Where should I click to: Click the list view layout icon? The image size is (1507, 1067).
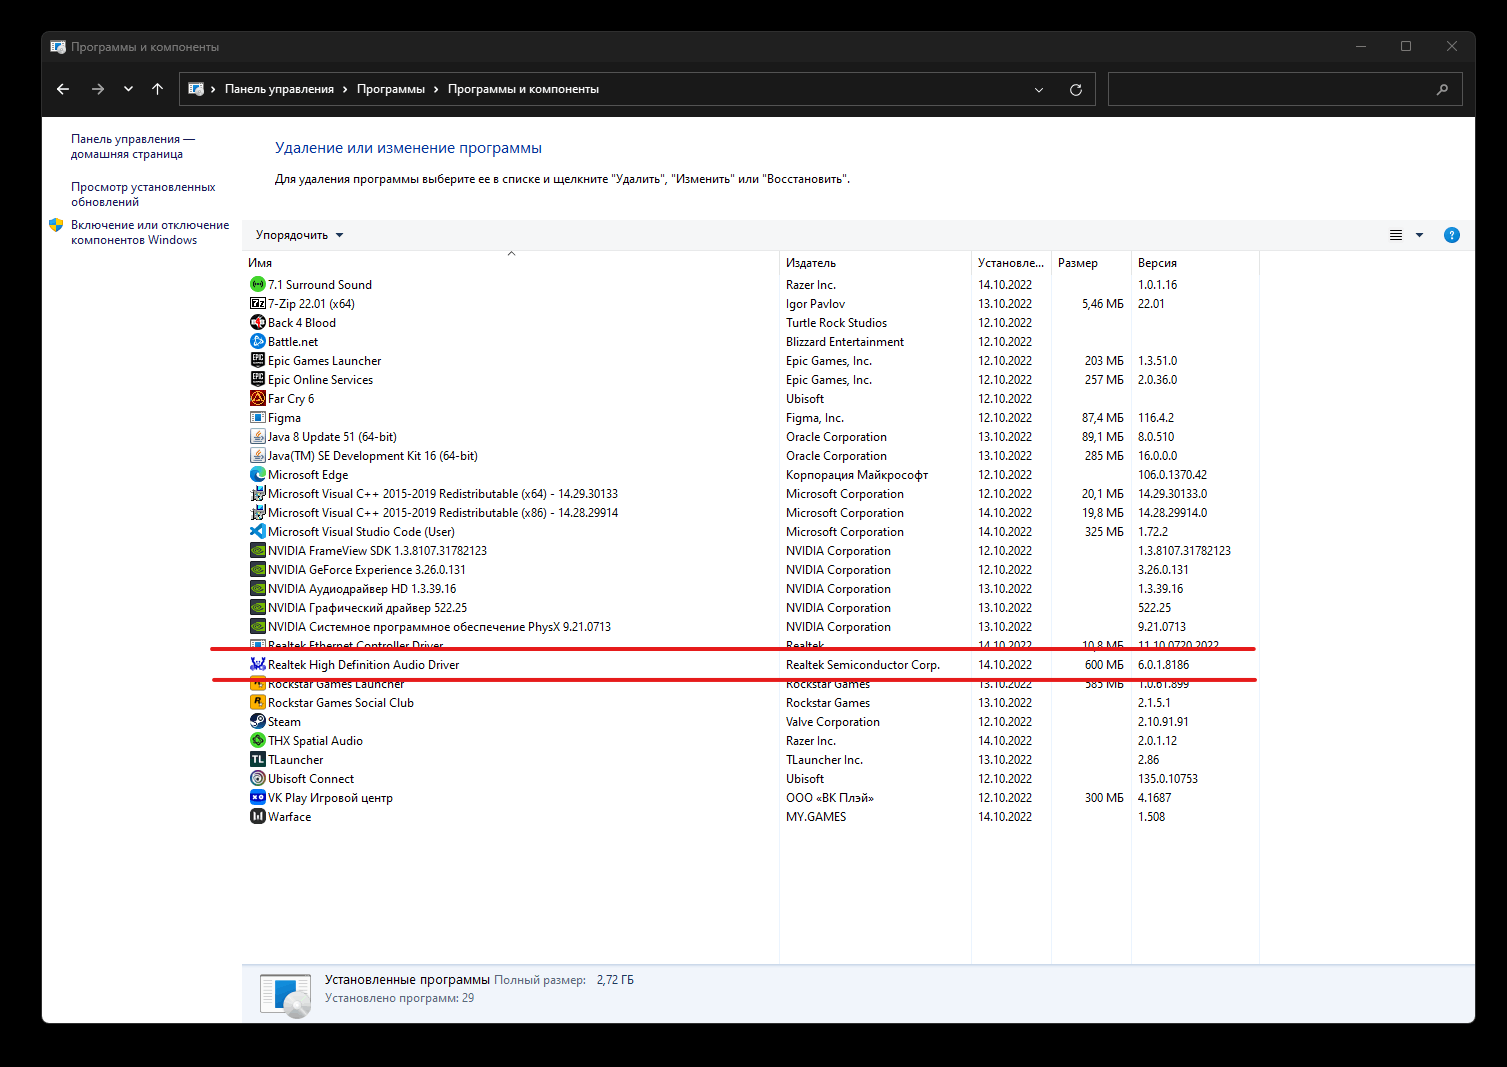point(1396,235)
